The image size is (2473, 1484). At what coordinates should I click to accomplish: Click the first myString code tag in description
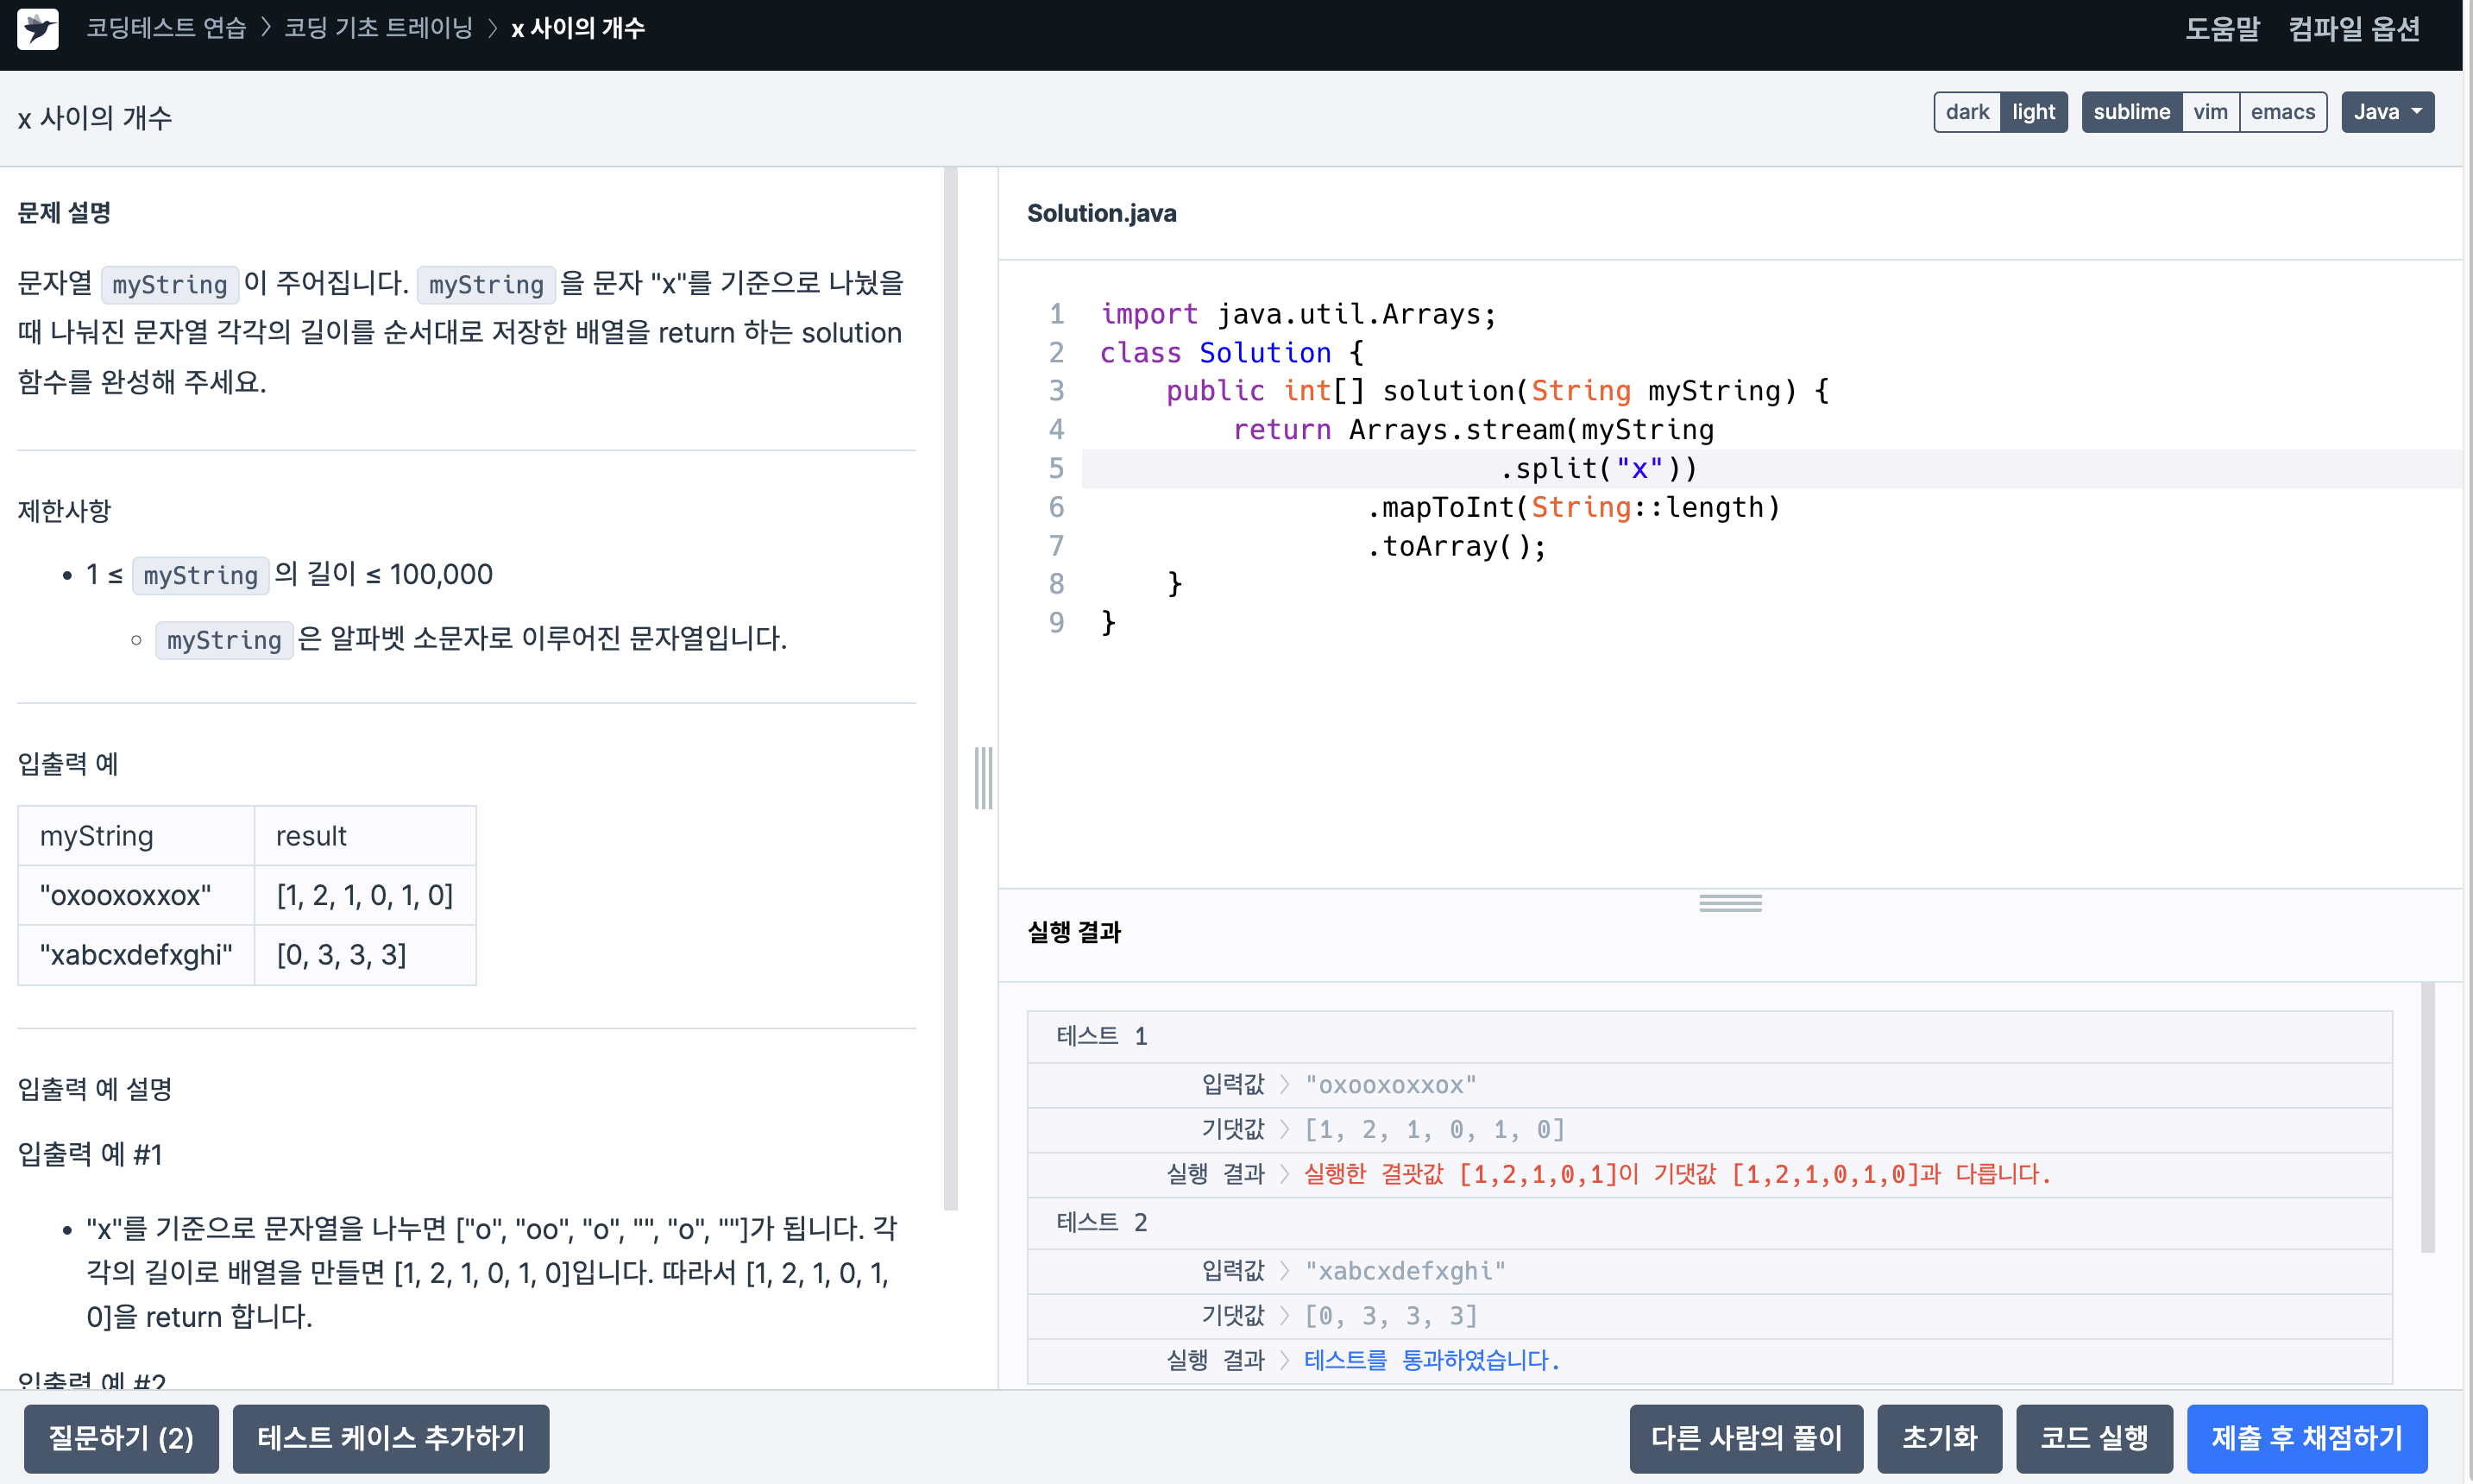(x=169, y=284)
